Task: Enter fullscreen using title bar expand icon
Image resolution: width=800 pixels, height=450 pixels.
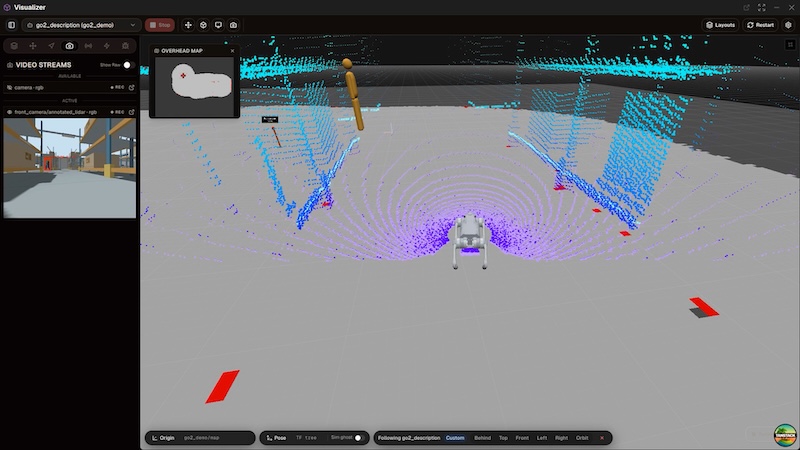Action: click(x=762, y=7)
